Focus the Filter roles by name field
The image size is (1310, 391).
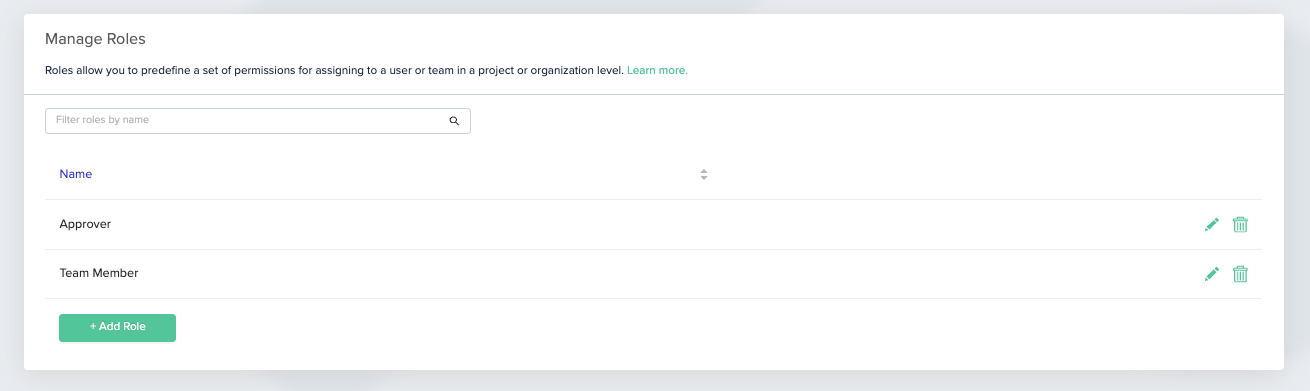pos(258,121)
